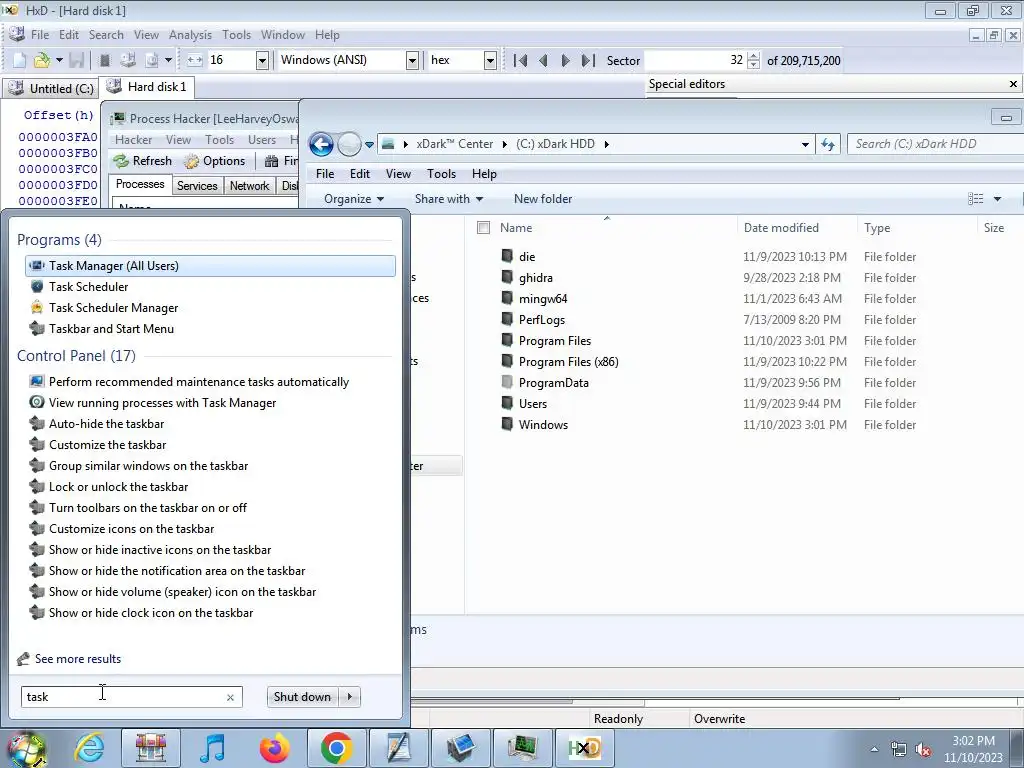Select the Program Files (x86) folder
1024x768 pixels.
click(568, 362)
